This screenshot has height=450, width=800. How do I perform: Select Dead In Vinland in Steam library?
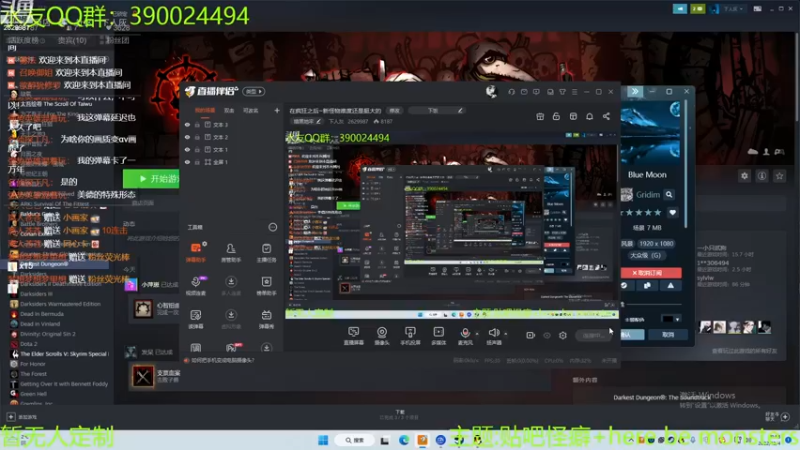coord(40,324)
